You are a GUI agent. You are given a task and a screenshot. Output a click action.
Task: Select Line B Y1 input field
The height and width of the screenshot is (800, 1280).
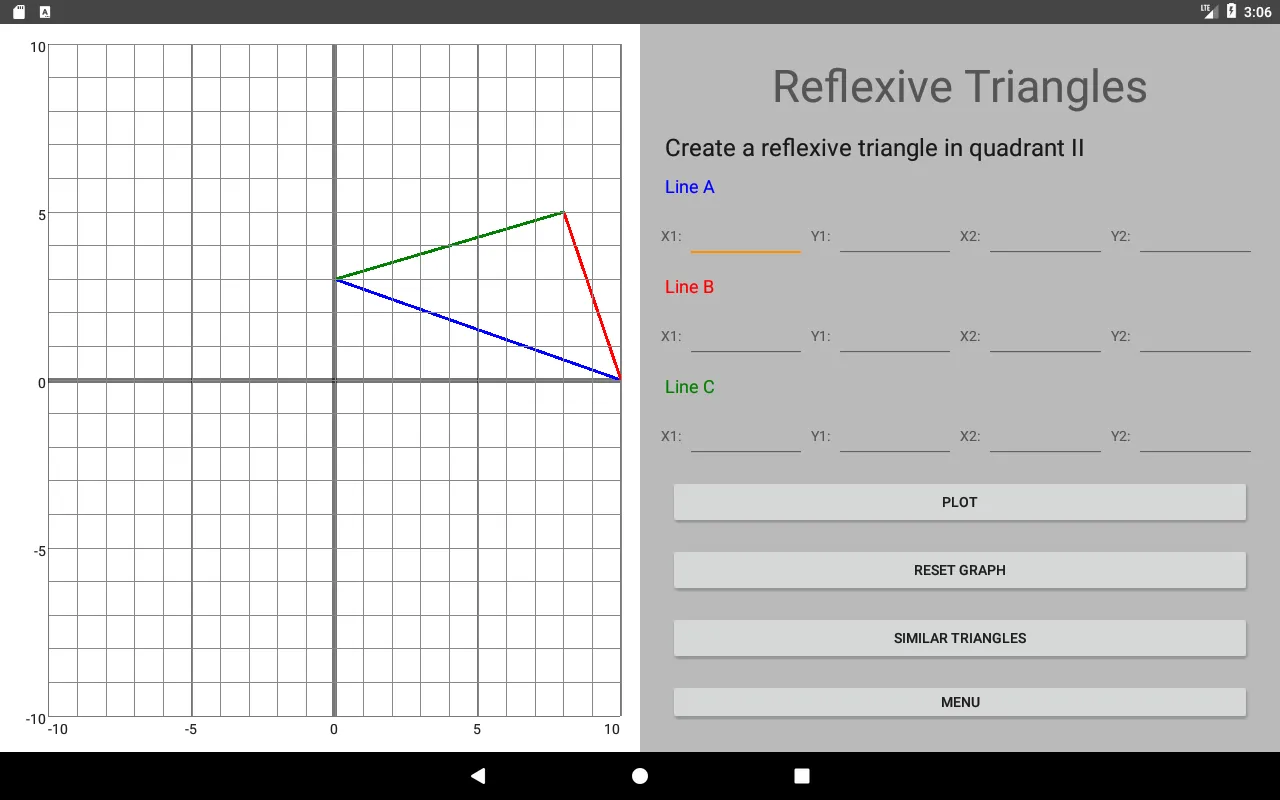(895, 336)
